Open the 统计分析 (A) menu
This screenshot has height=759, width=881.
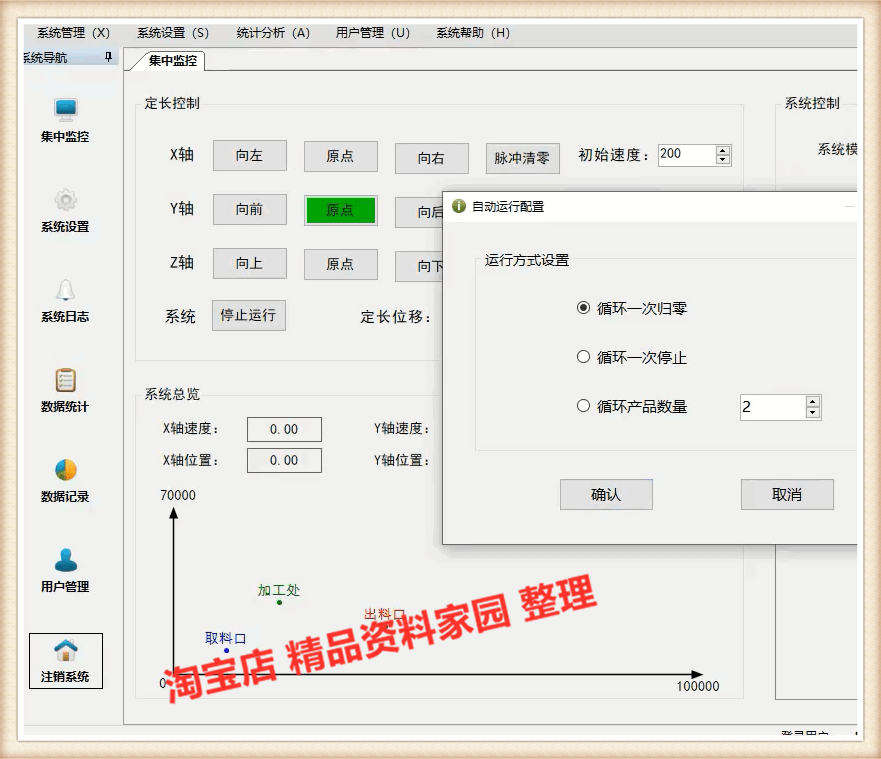tap(273, 33)
